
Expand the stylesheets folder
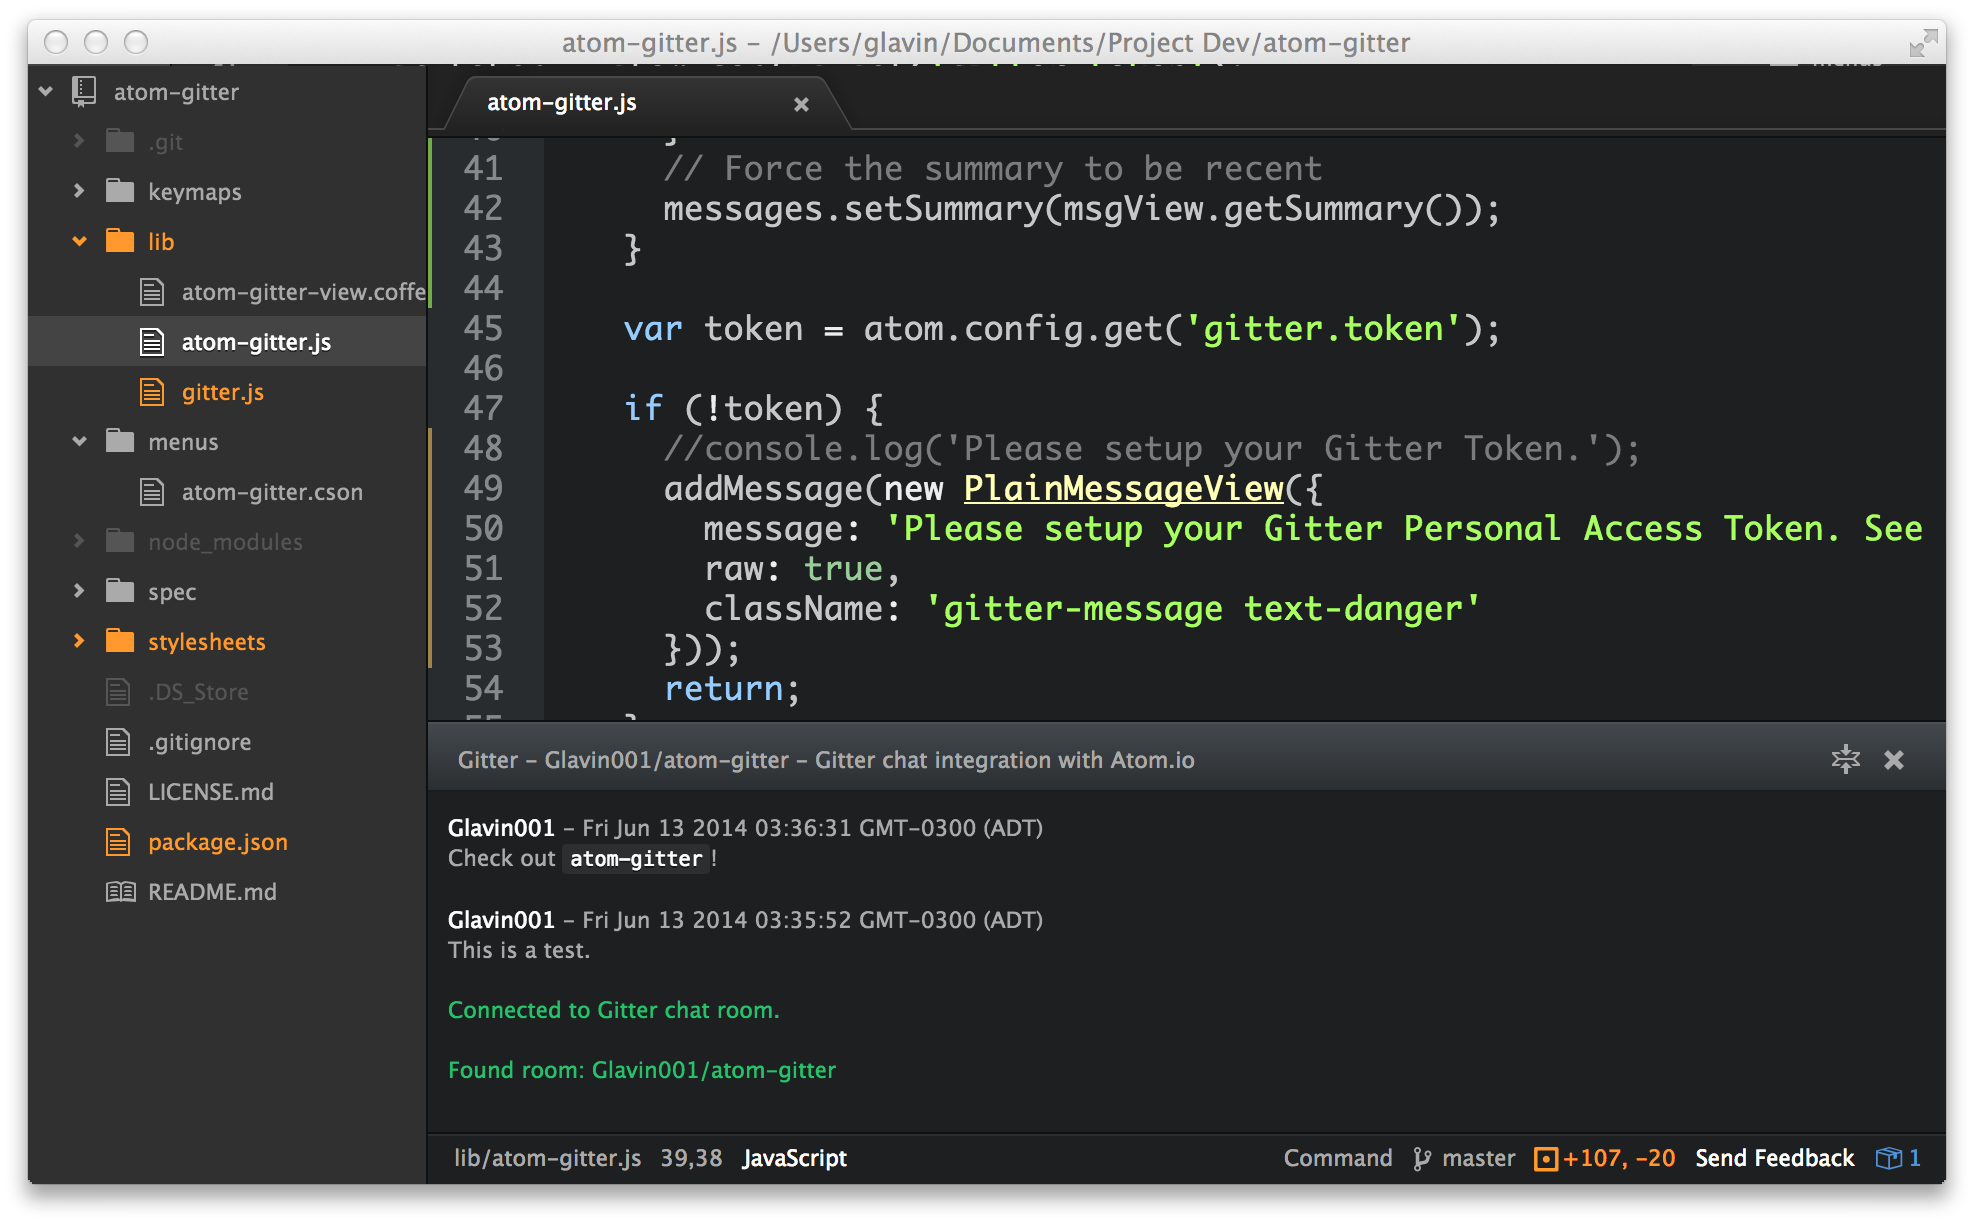(80, 641)
